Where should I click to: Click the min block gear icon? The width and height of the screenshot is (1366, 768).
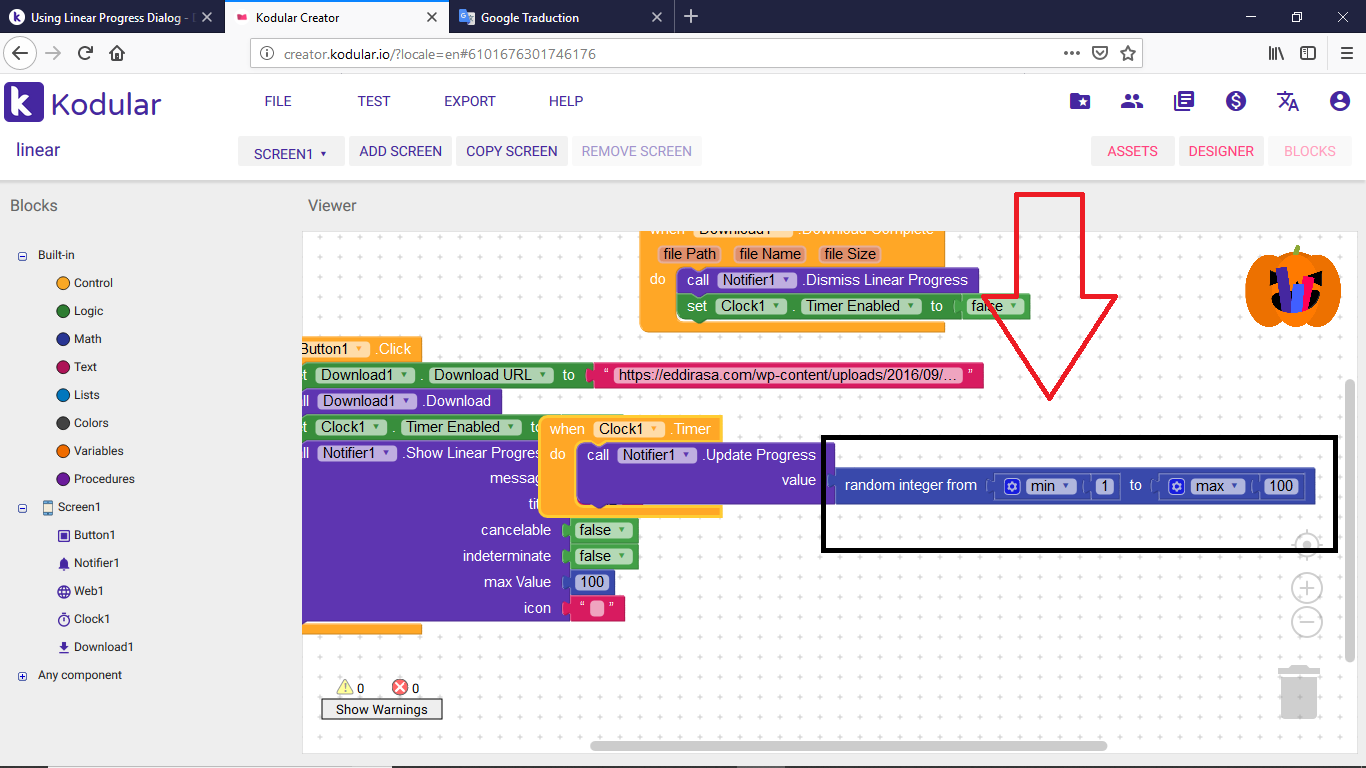point(1012,486)
